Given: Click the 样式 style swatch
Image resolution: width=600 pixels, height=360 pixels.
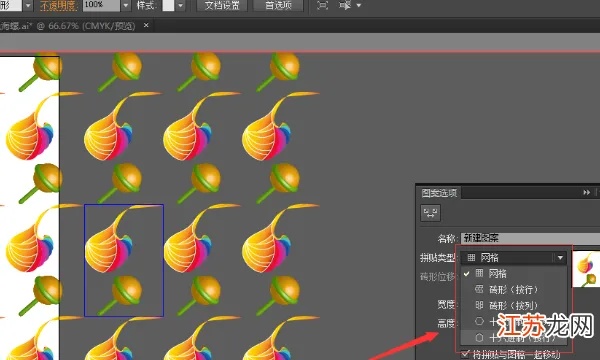Looking at the screenshot, I should pyautogui.click(x=168, y=5).
